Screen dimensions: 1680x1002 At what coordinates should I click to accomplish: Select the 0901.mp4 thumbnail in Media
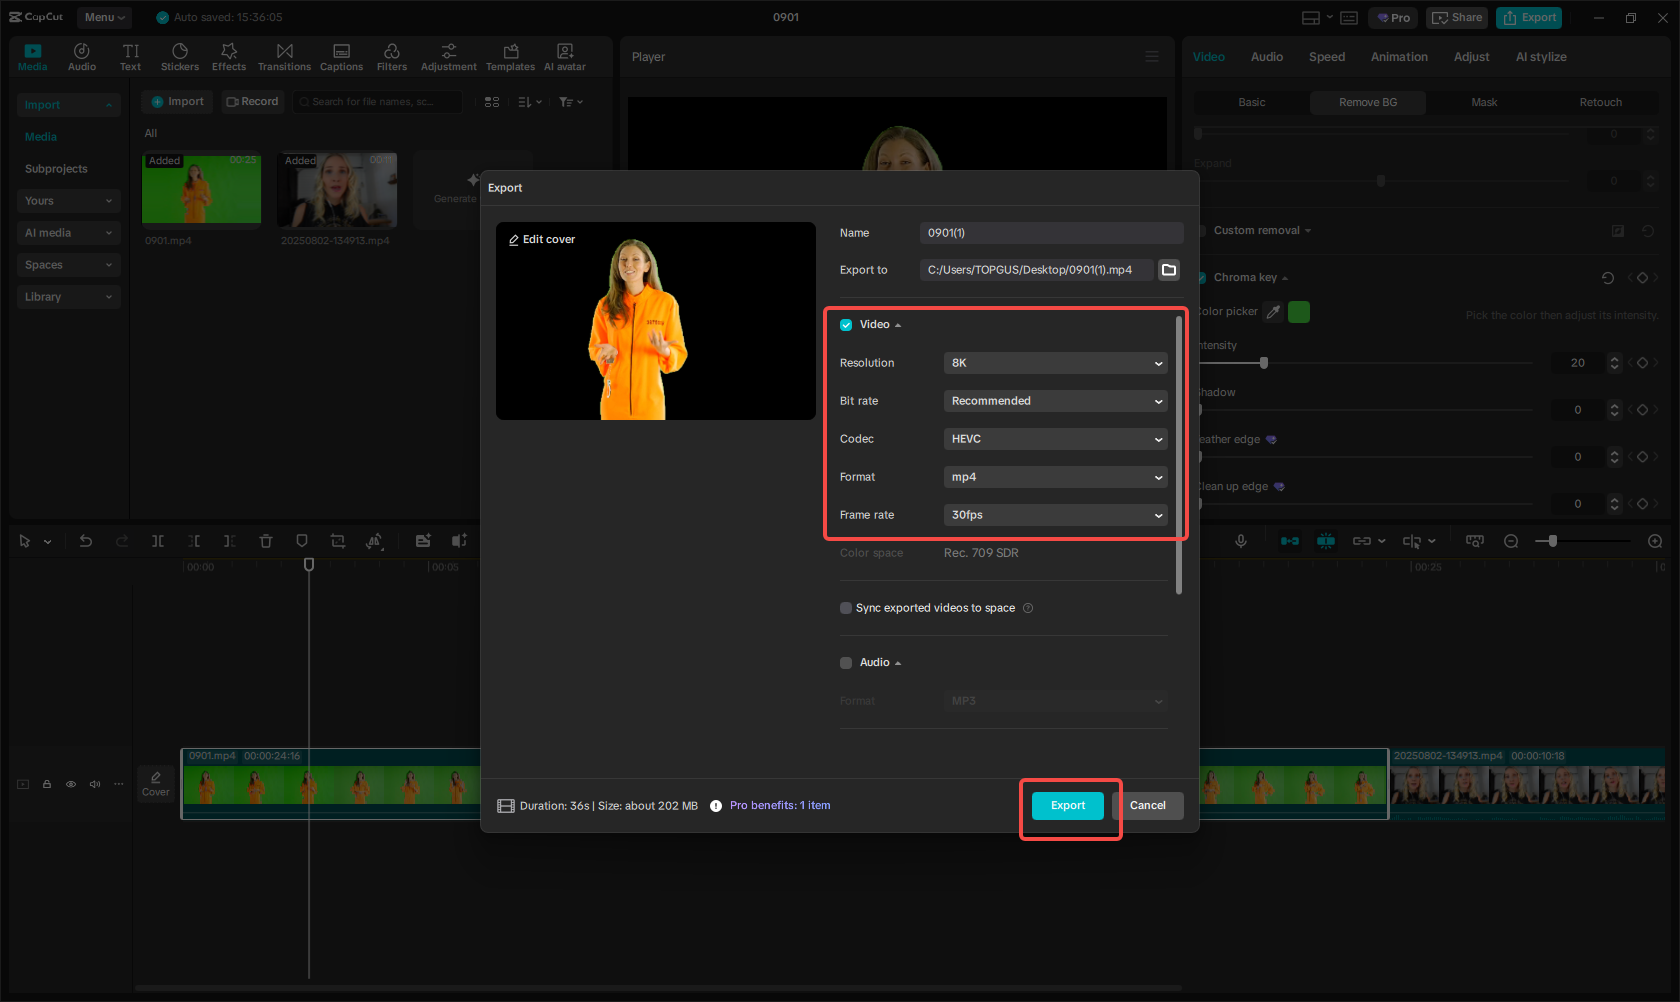point(200,189)
